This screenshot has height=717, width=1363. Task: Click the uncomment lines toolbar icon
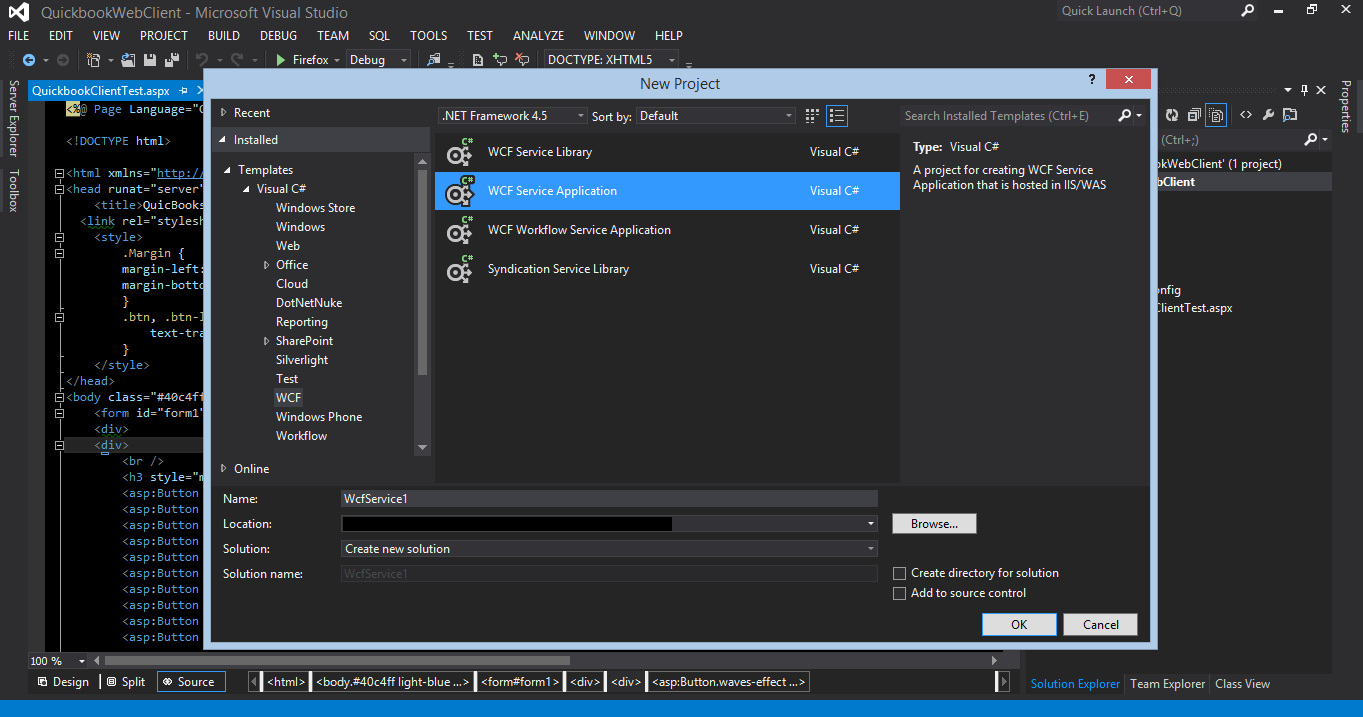pos(521,60)
